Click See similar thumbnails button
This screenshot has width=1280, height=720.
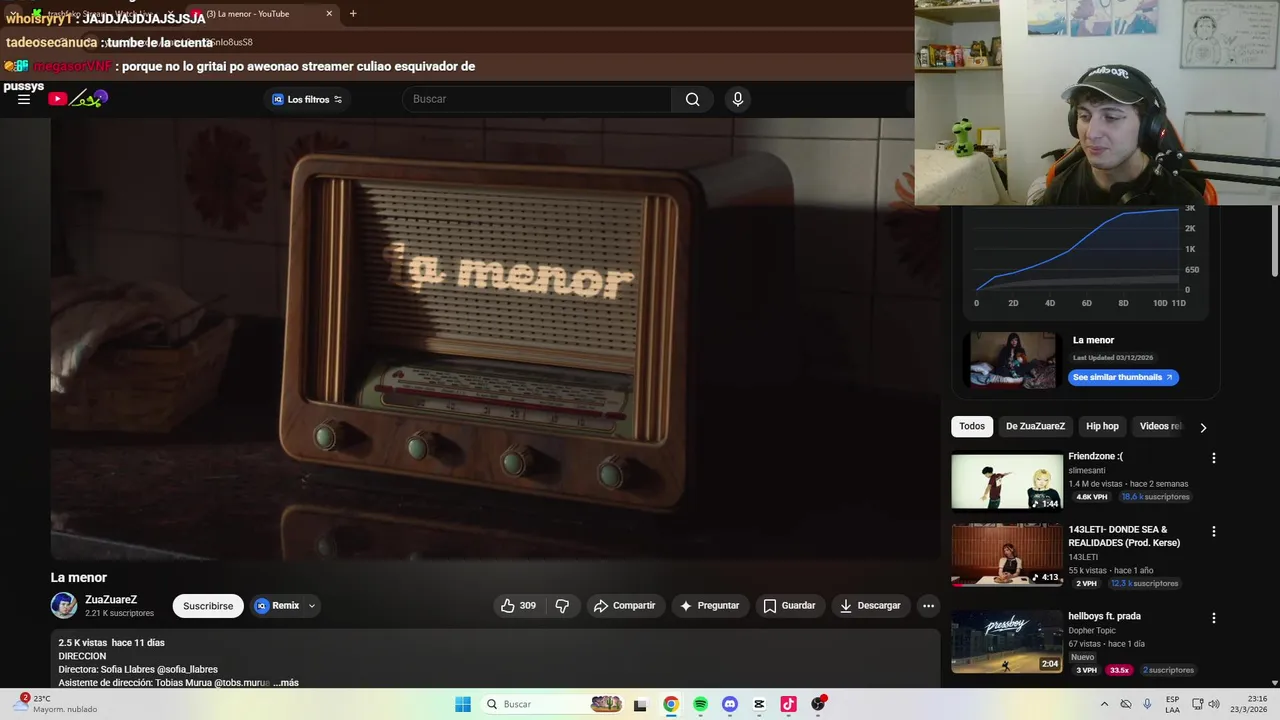click(x=1123, y=377)
